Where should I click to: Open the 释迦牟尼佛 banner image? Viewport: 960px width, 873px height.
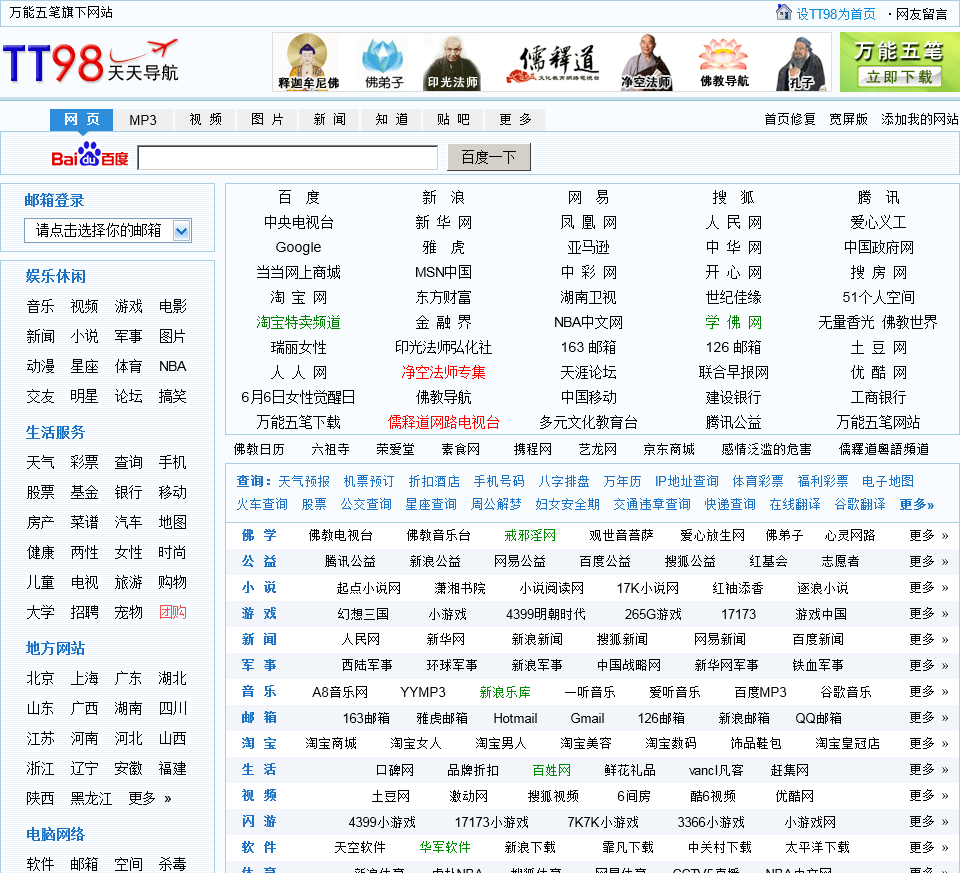(x=308, y=62)
